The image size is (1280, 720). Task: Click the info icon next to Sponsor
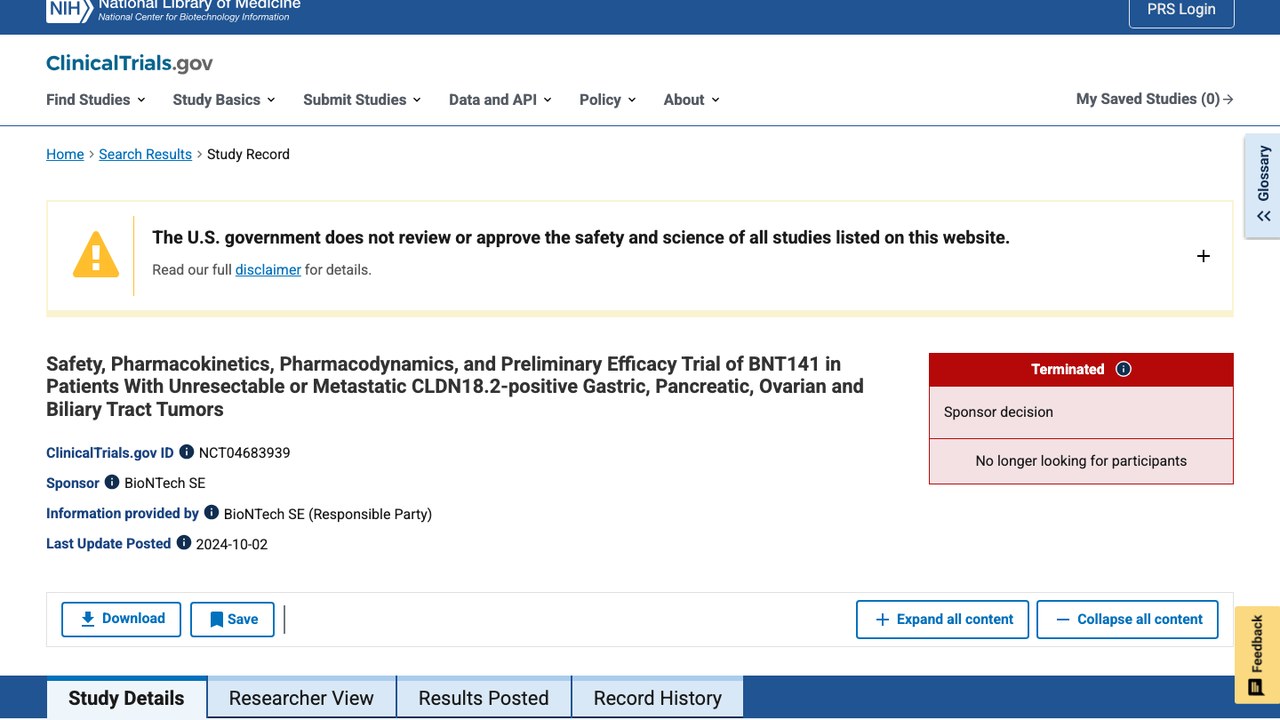pyautogui.click(x=112, y=482)
